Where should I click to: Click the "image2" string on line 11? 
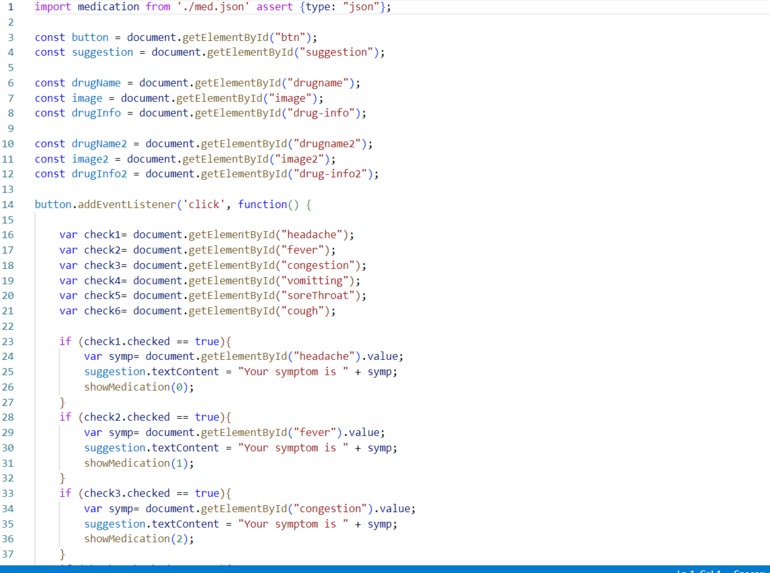pyautogui.click(x=299, y=159)
